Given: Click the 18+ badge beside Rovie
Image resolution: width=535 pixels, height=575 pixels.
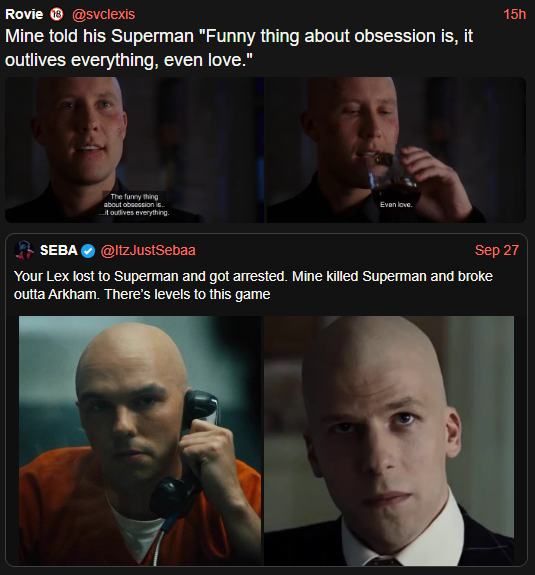Looking at the screenshot, I should click(x=56, y=14).
